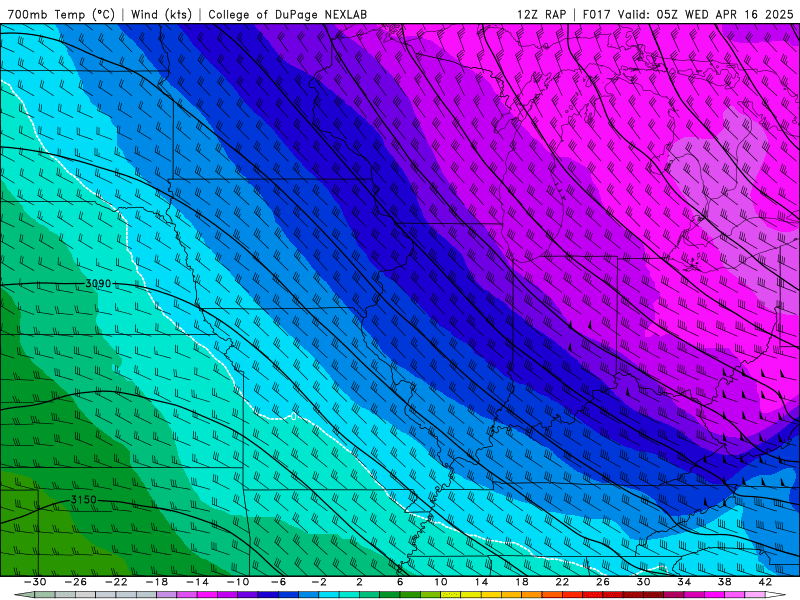The image size is (800, 600).
Task: Click the '18' colorbar scale label
Action: 521,582
